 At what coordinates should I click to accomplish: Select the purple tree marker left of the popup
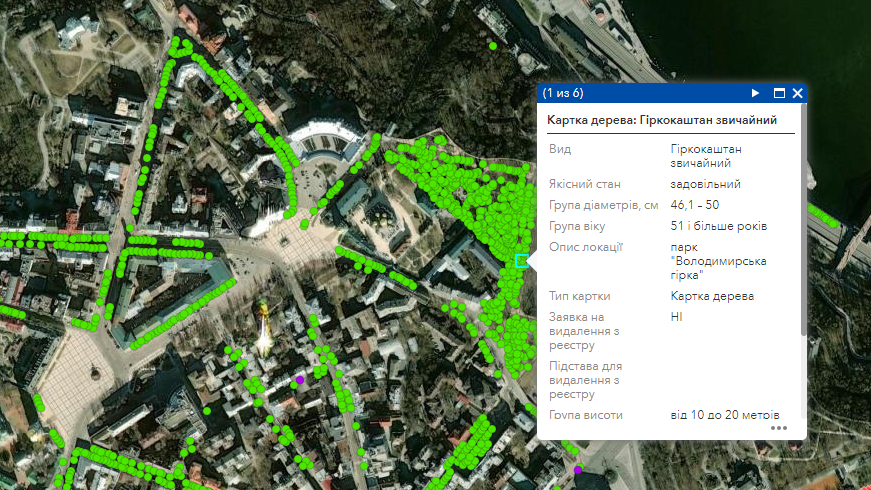pos(298,380)
